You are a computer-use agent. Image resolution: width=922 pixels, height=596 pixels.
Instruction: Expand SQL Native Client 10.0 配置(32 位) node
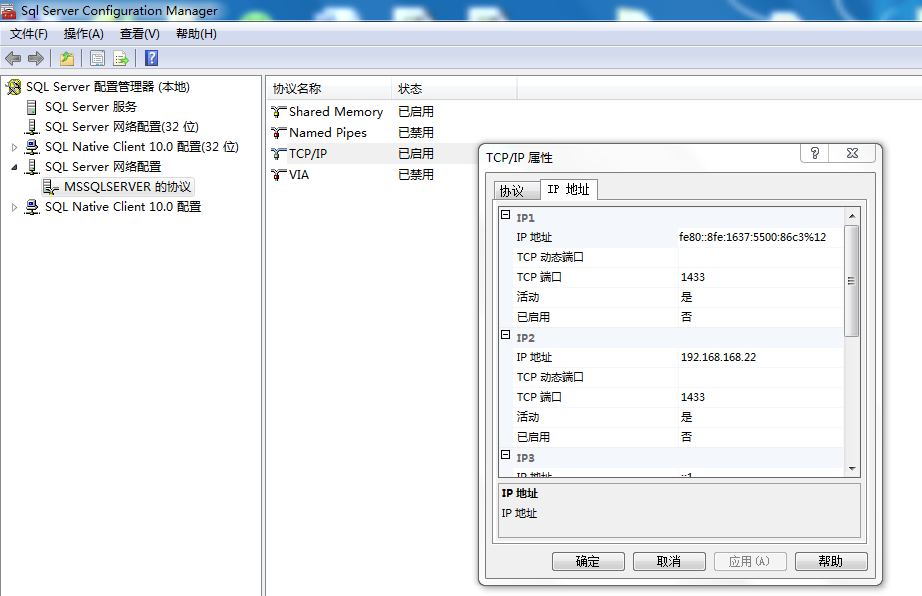pyautogui.click(x=15, y=148)
